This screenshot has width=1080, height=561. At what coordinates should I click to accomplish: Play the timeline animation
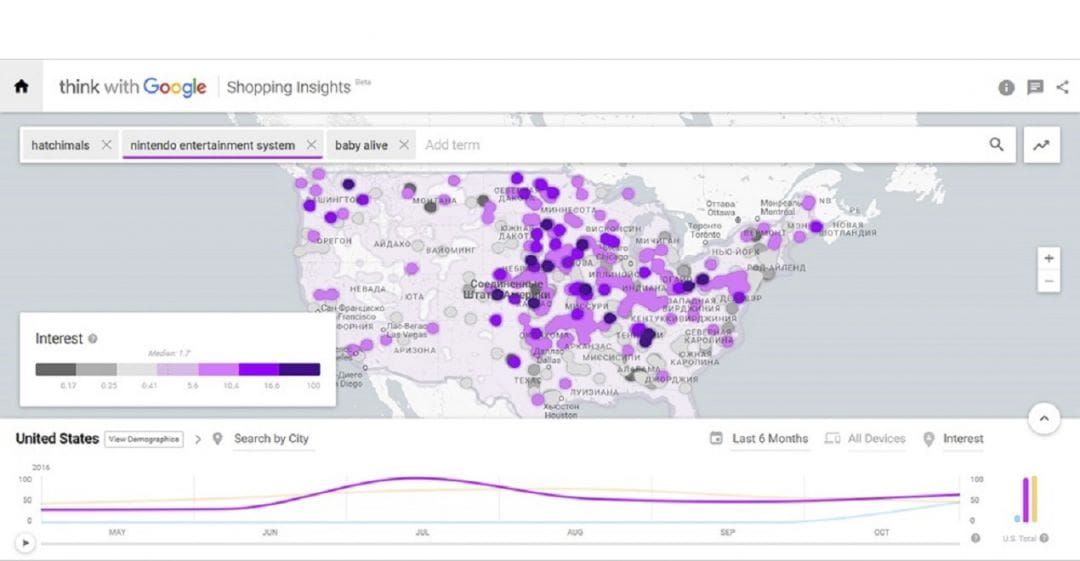click(x=25, y=543)
